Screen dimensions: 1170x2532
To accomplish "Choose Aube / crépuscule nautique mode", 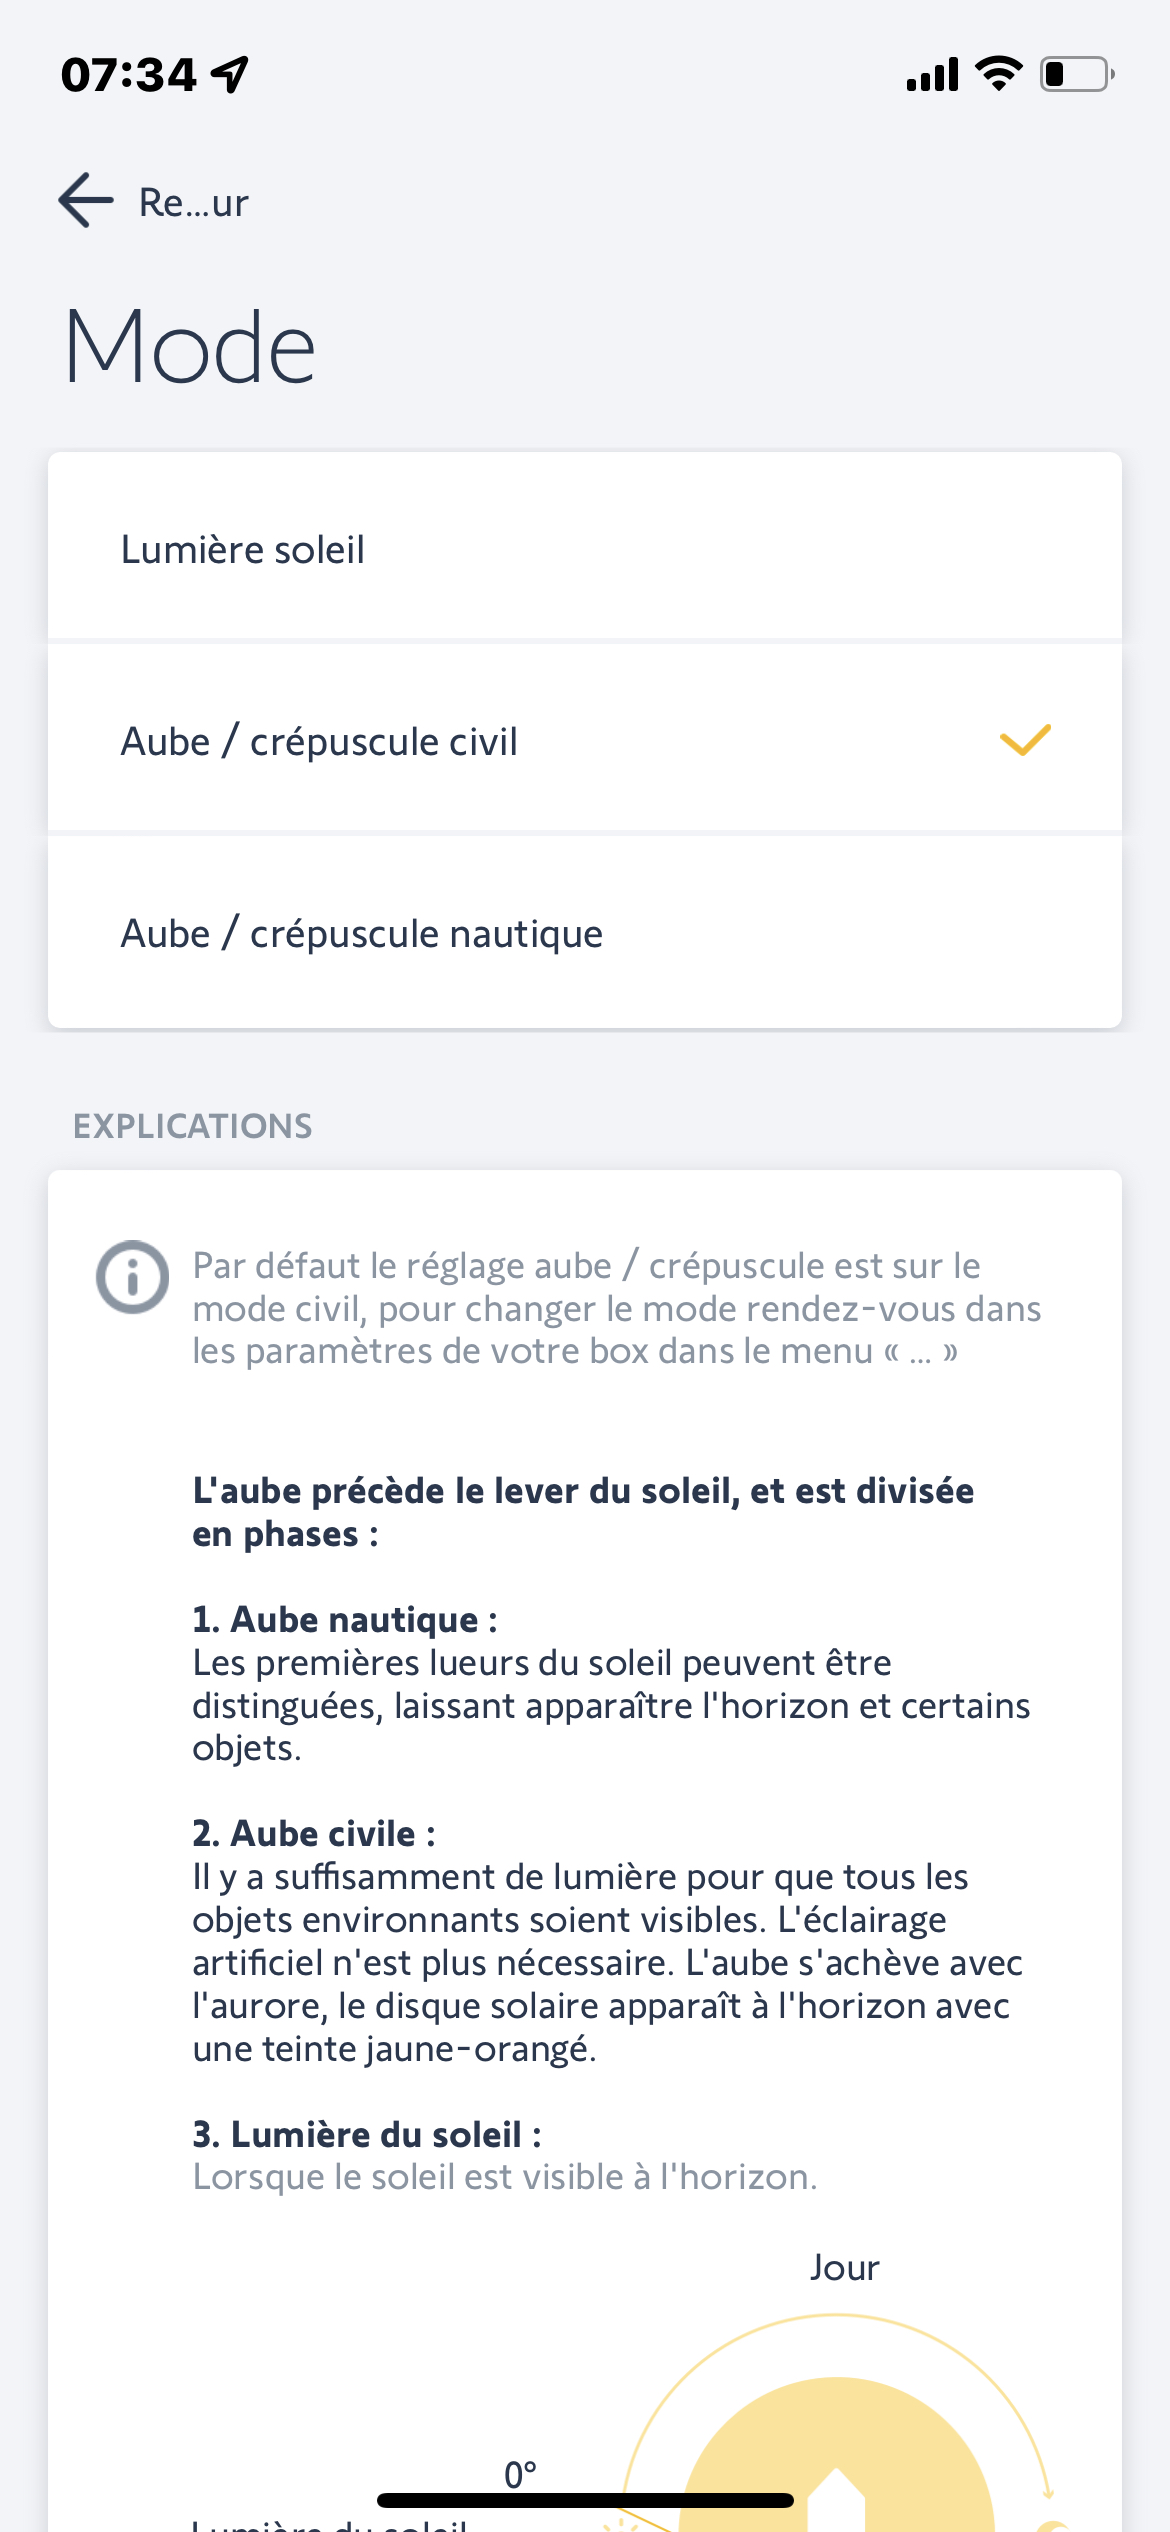I will (584, 933).
